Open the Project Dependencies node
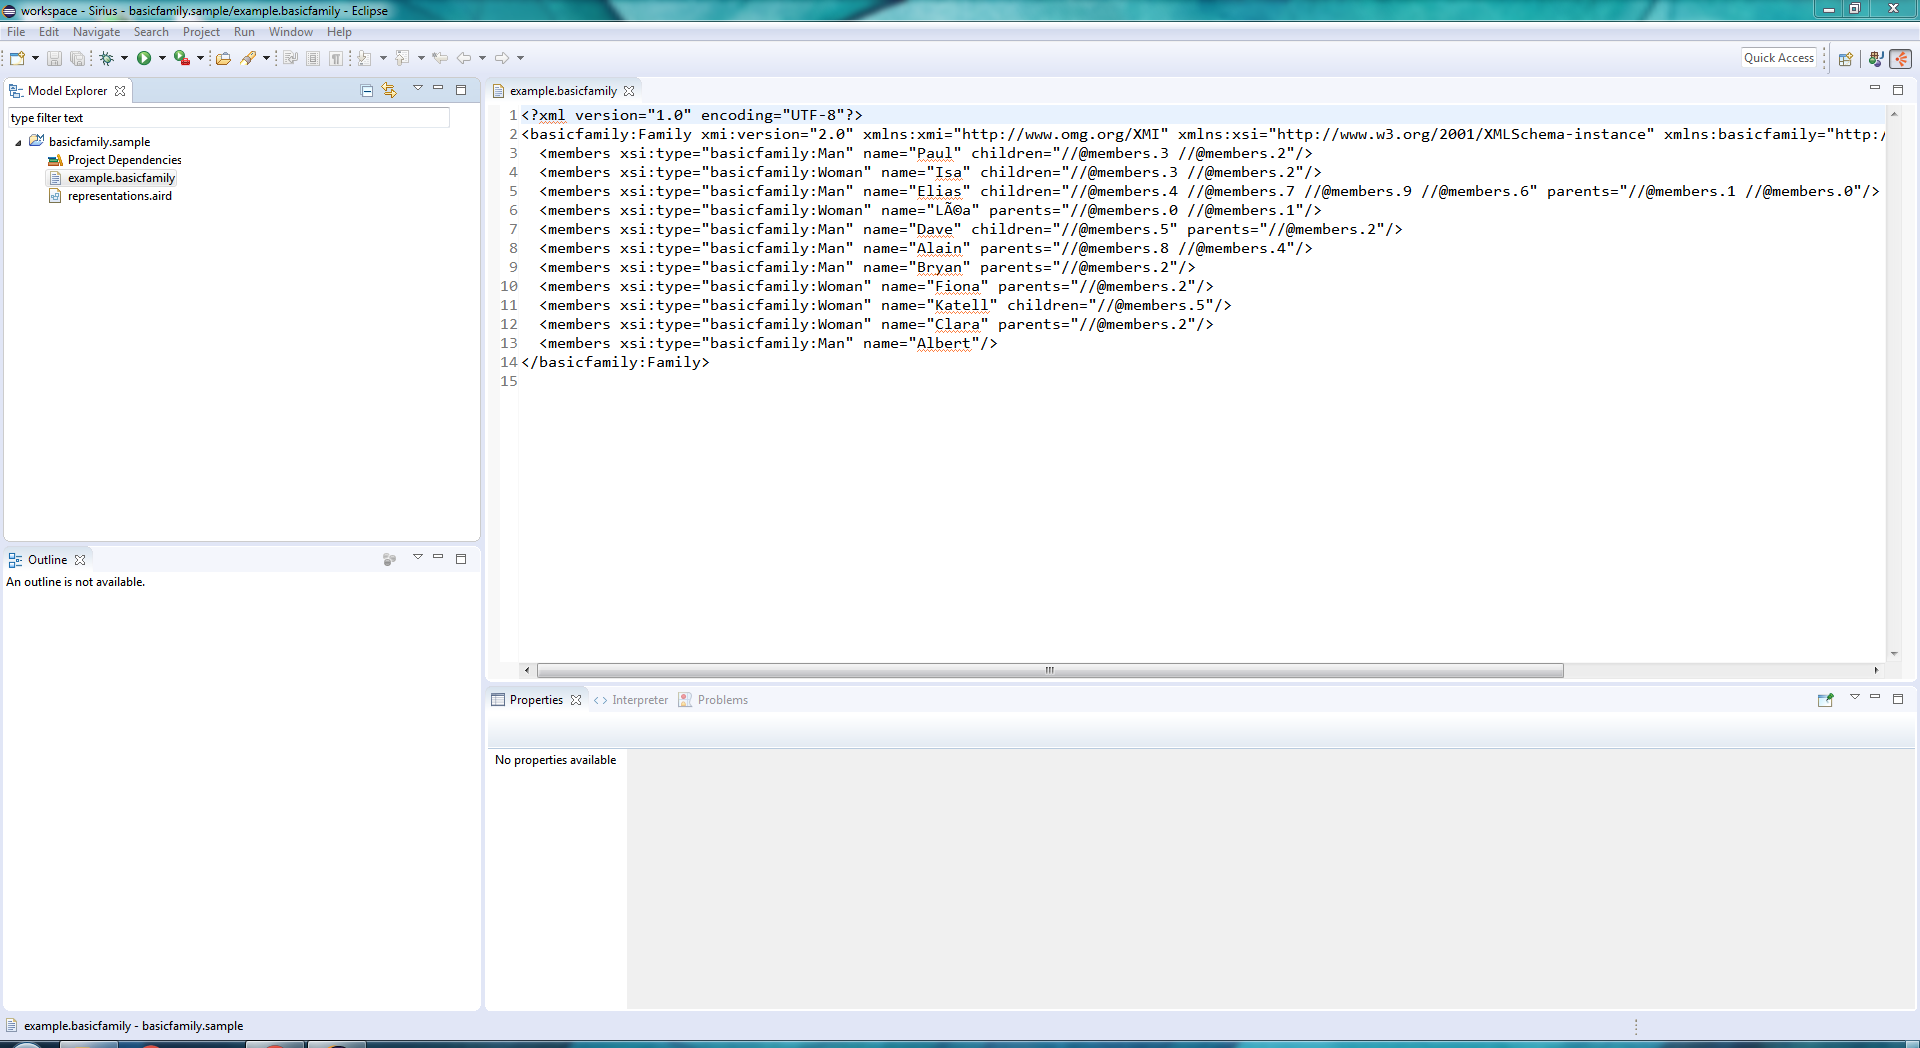This screenshot has height=1048, width=1920. [124, 160]
